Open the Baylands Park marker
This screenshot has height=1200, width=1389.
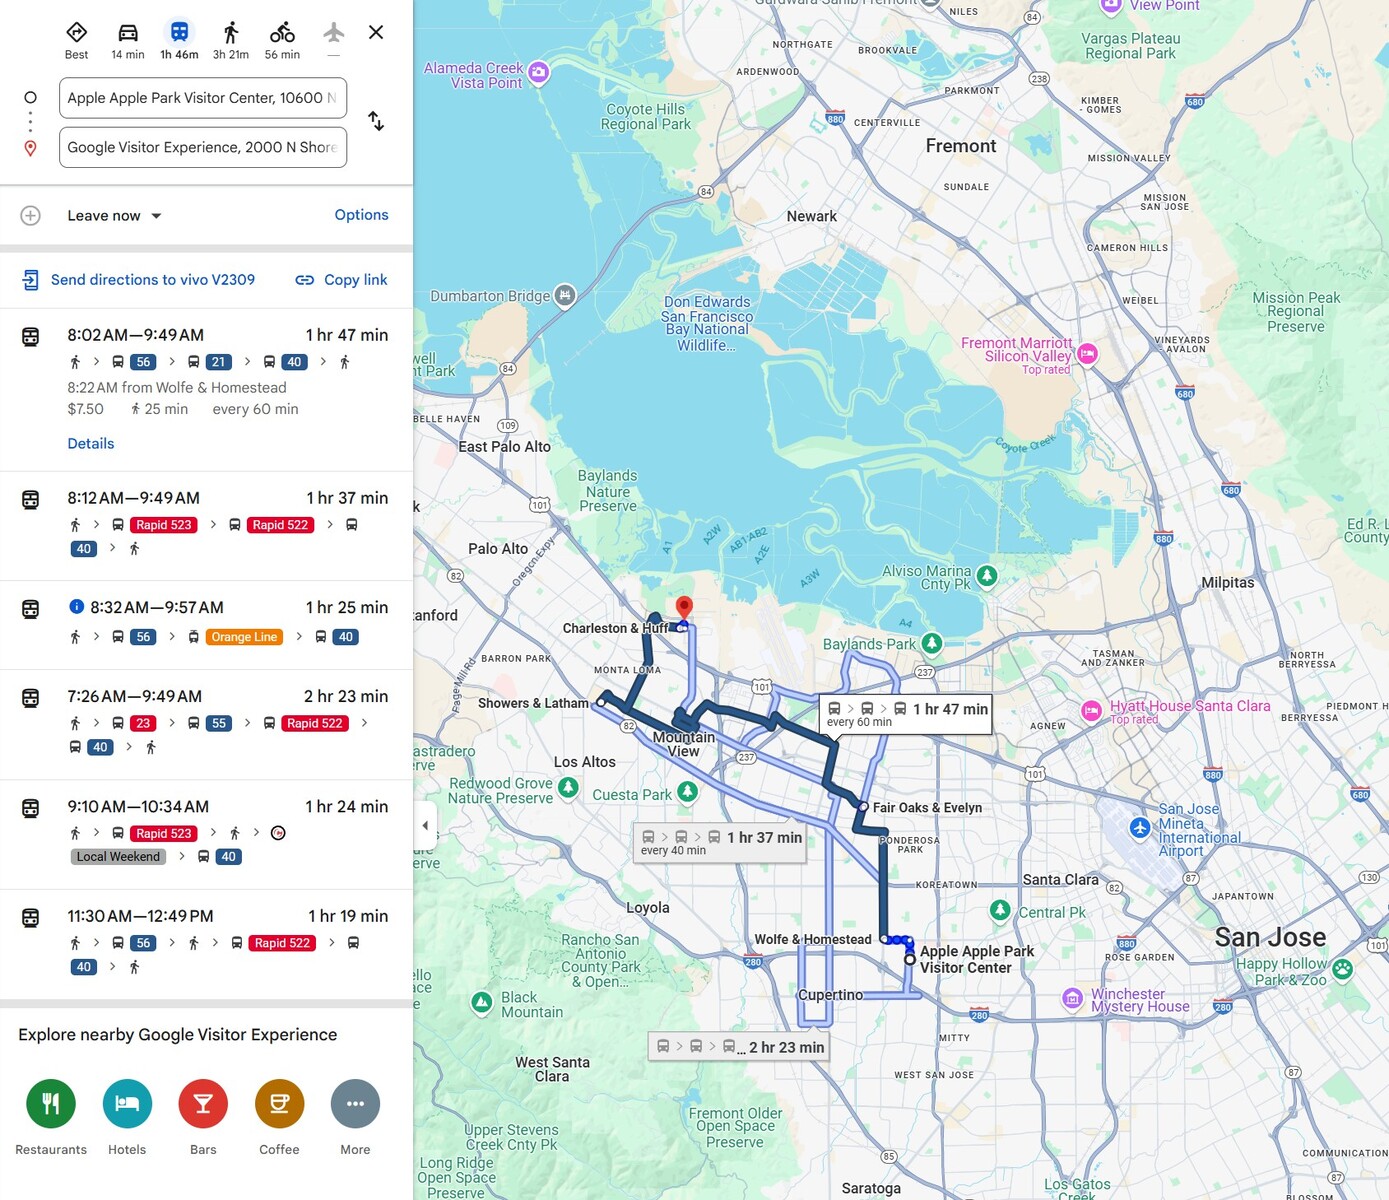coord(932,643)
